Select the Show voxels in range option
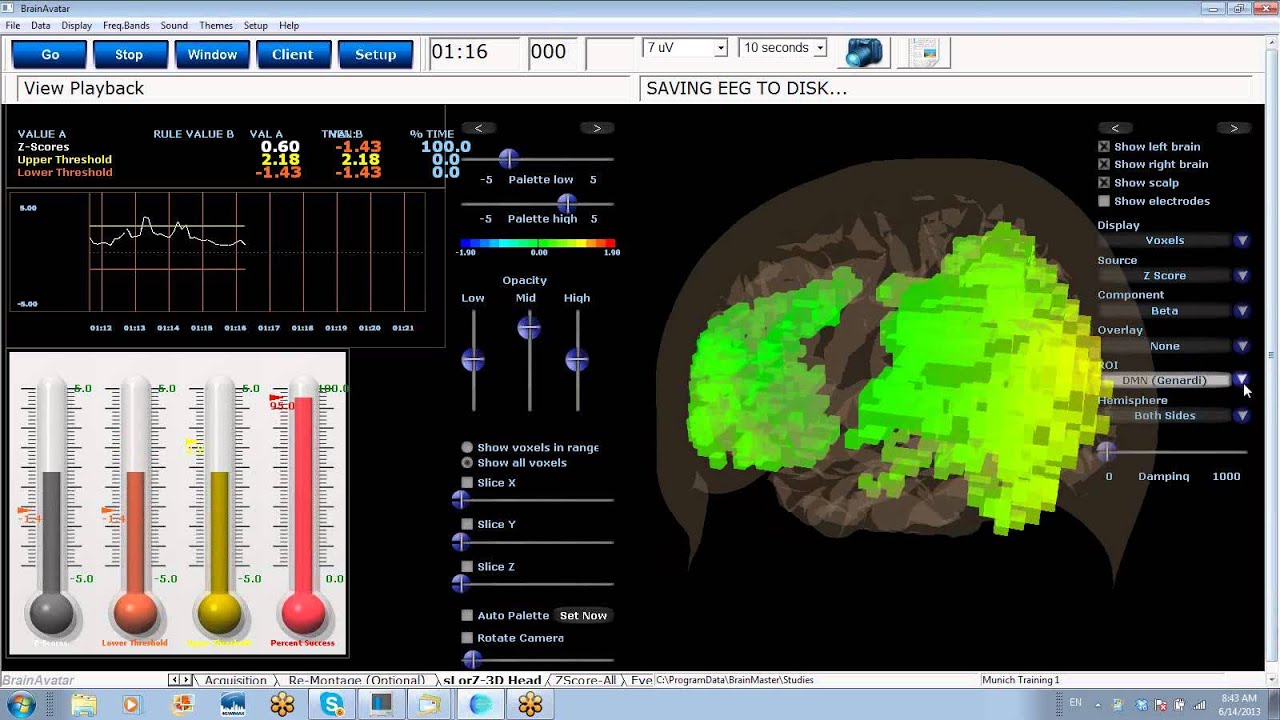 click(467, 448)
